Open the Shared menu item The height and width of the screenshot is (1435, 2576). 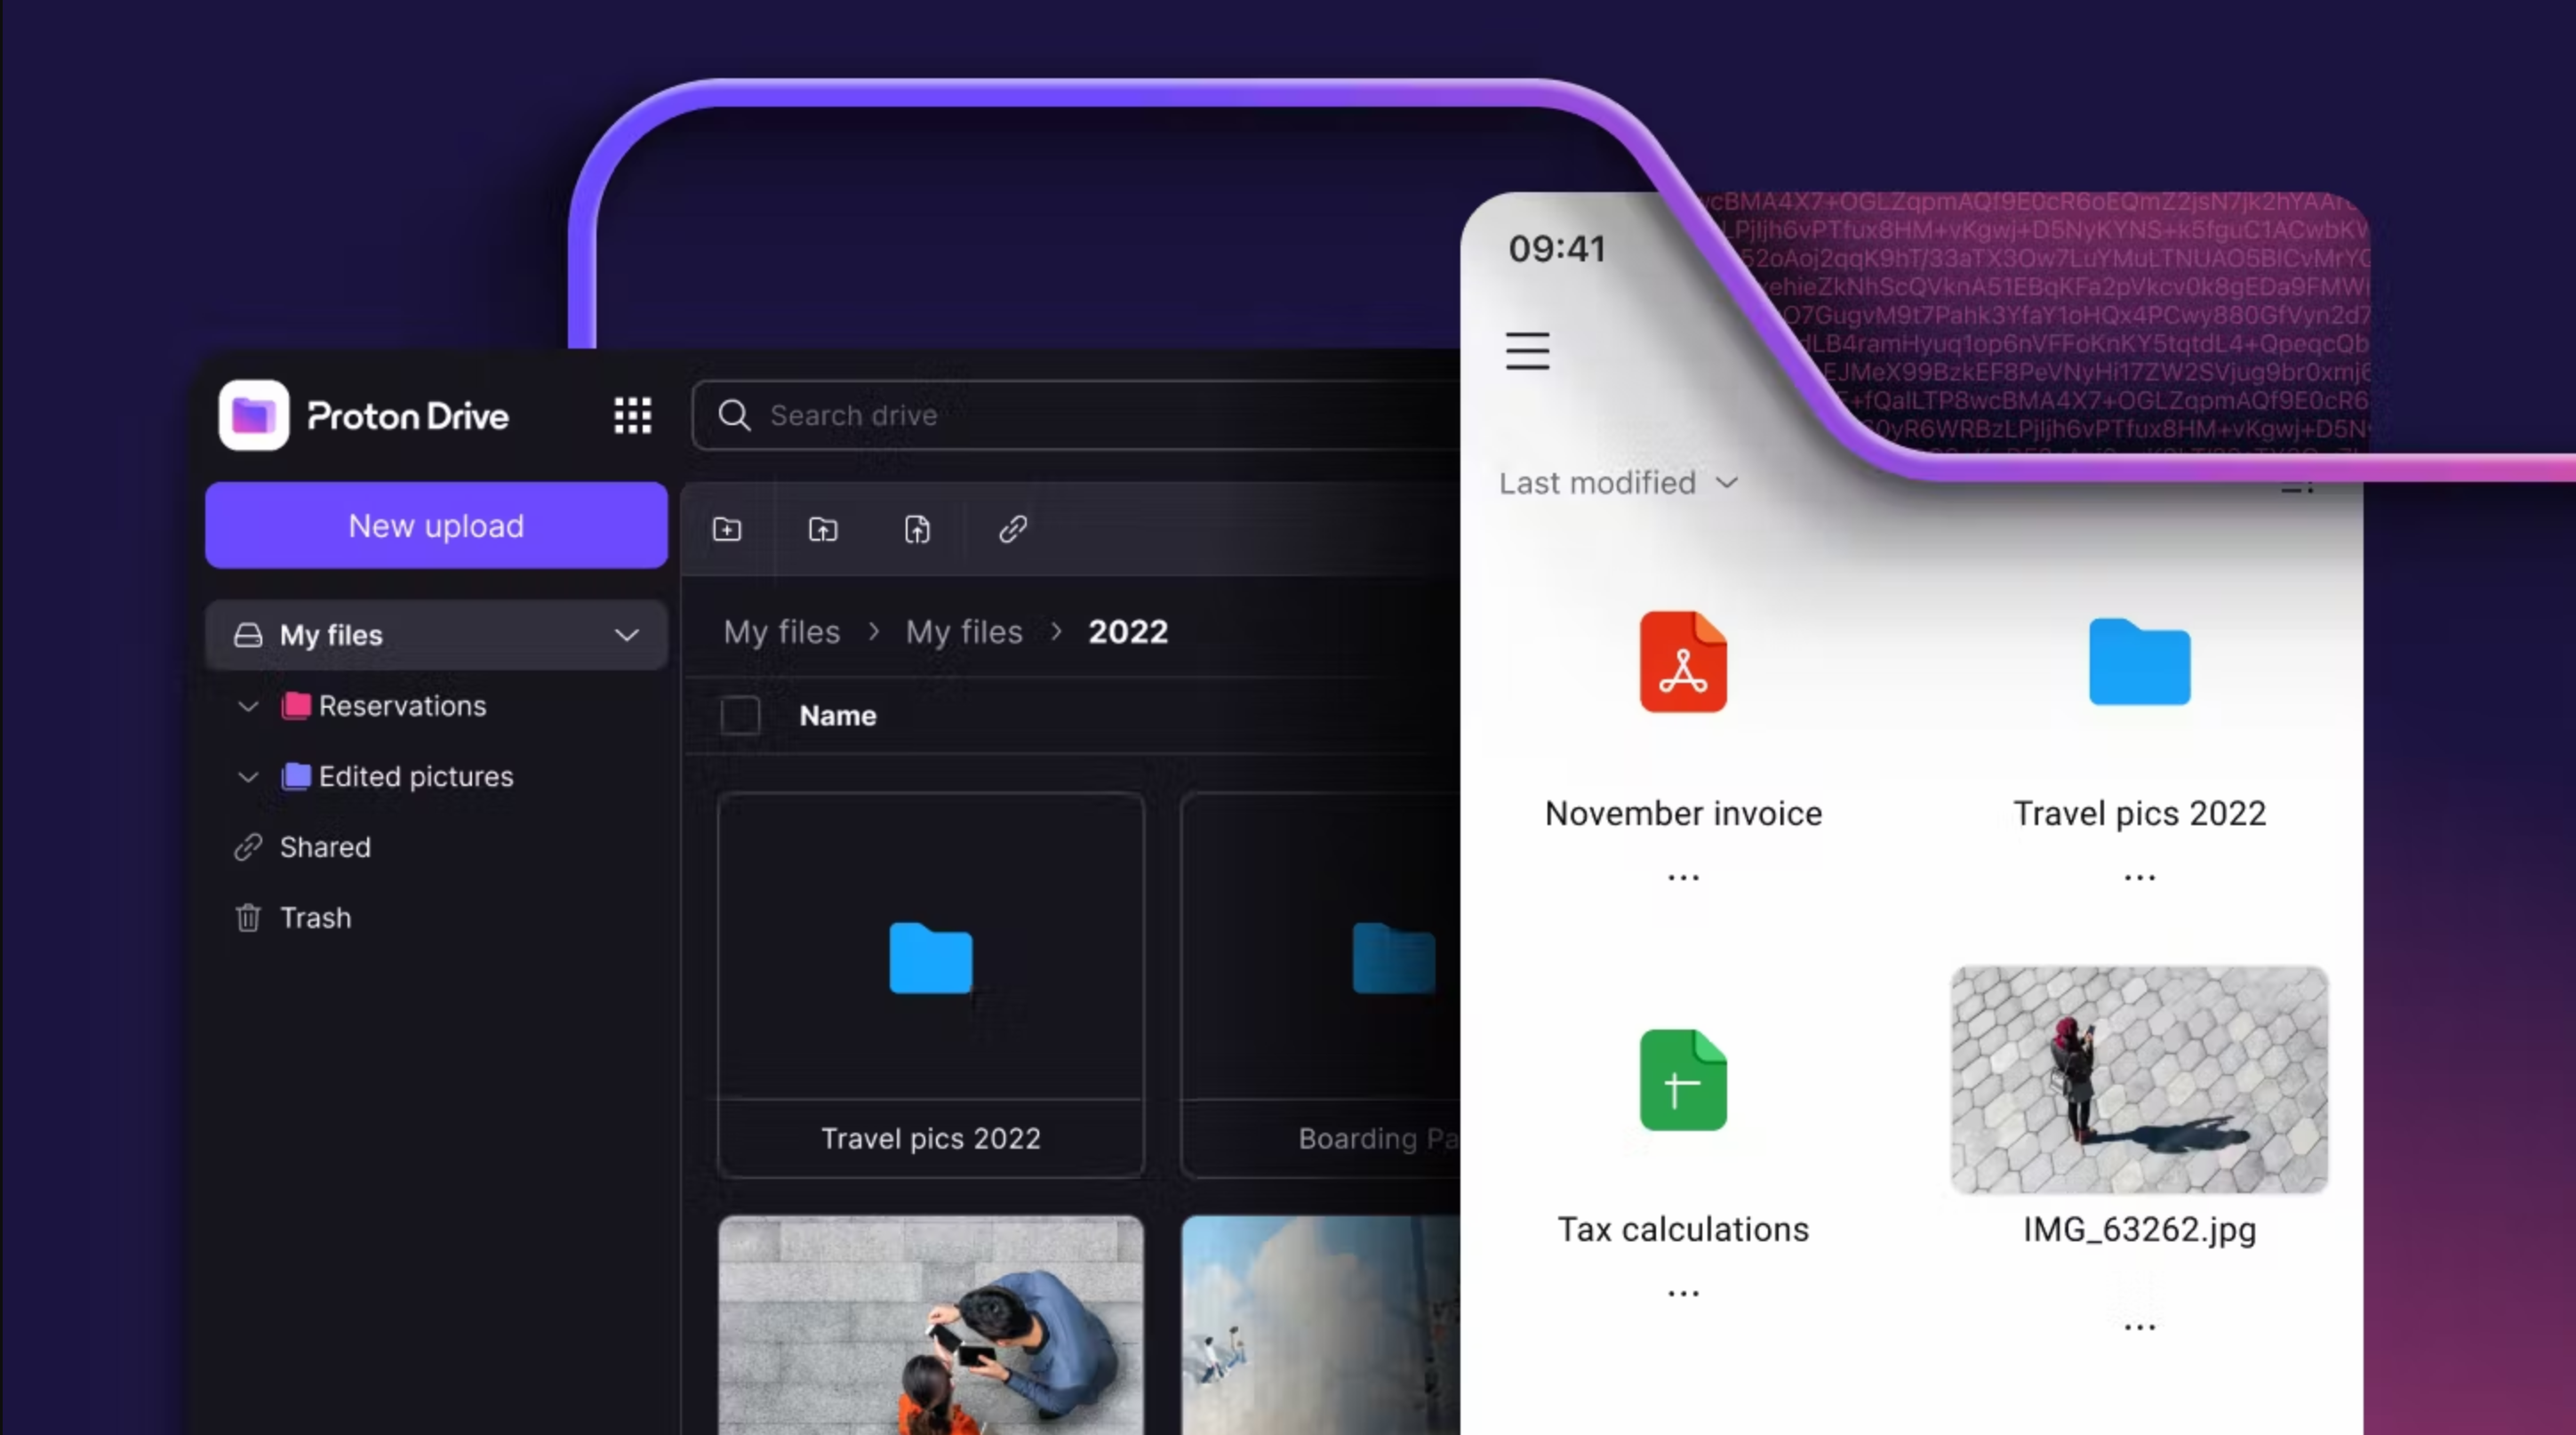[324, 846]
